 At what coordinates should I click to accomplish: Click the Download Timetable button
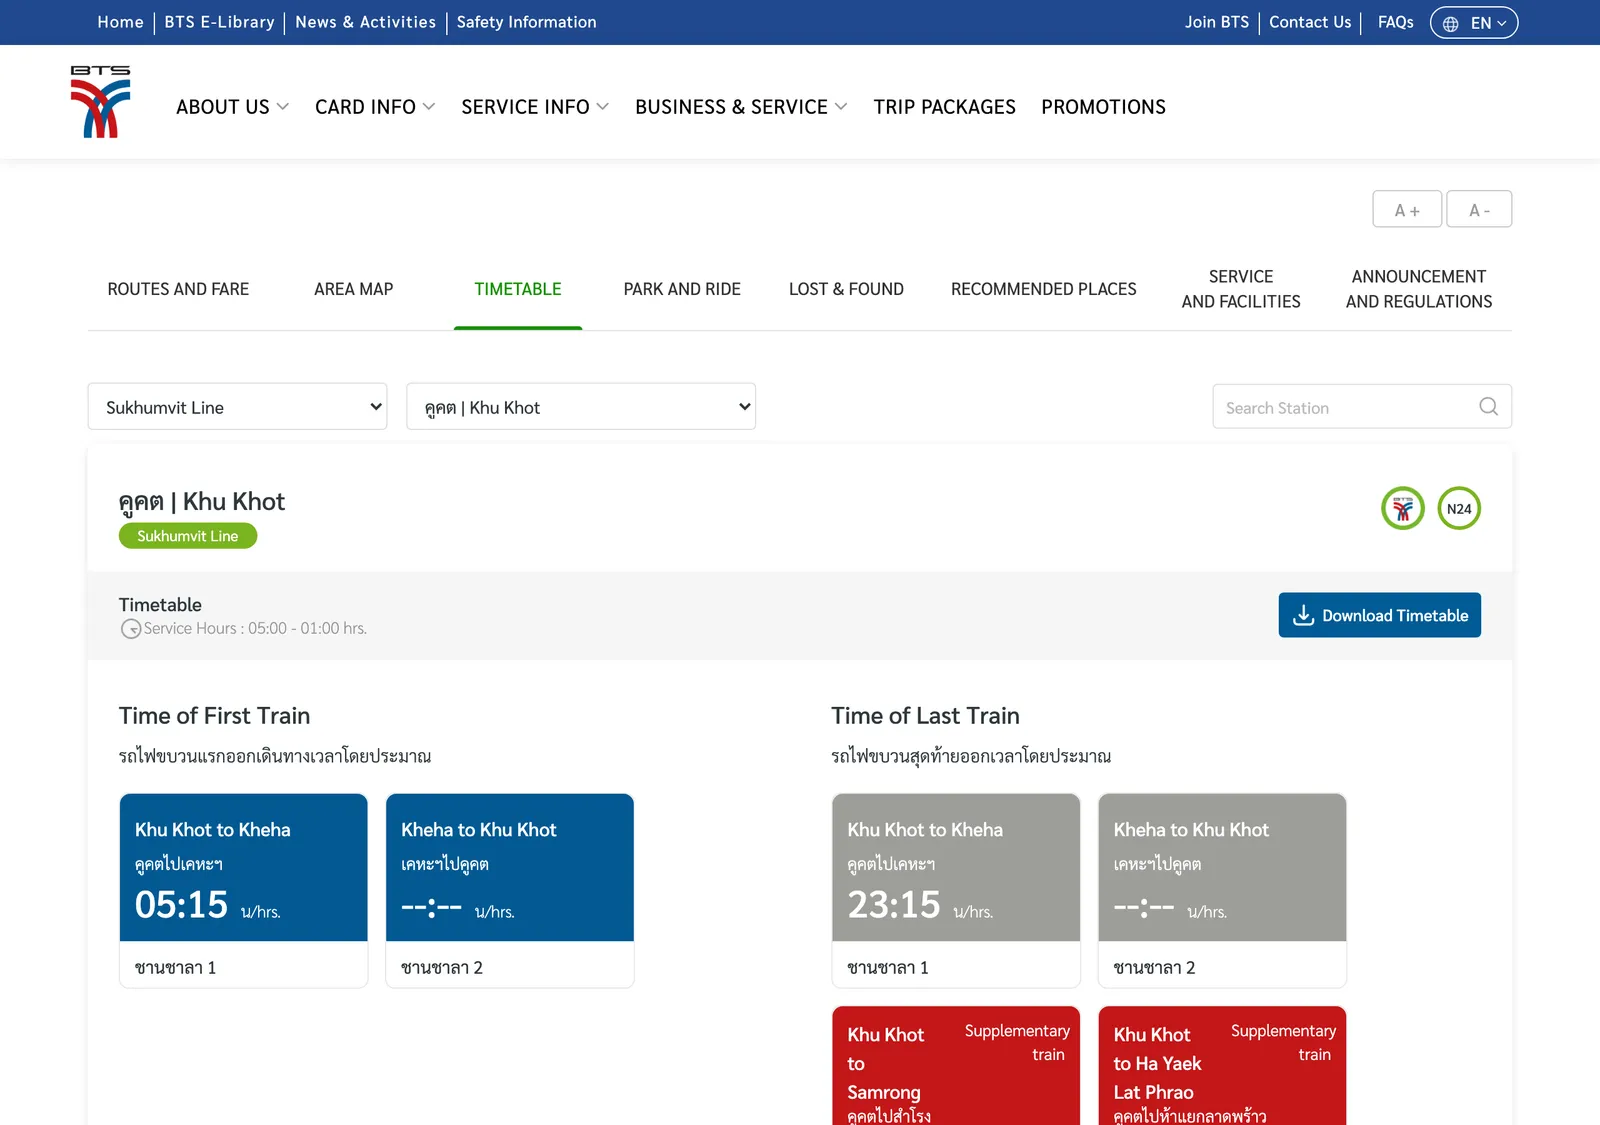pos(1379,615)
